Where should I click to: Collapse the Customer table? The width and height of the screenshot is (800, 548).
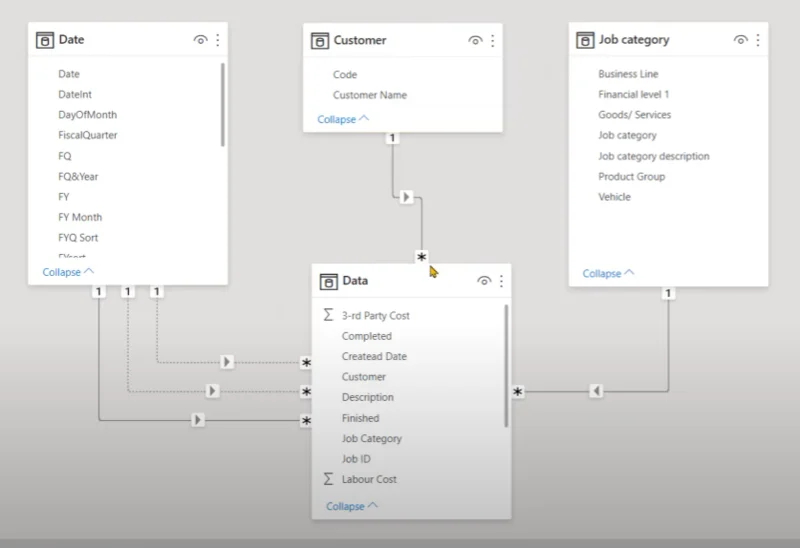pos(343,119)
